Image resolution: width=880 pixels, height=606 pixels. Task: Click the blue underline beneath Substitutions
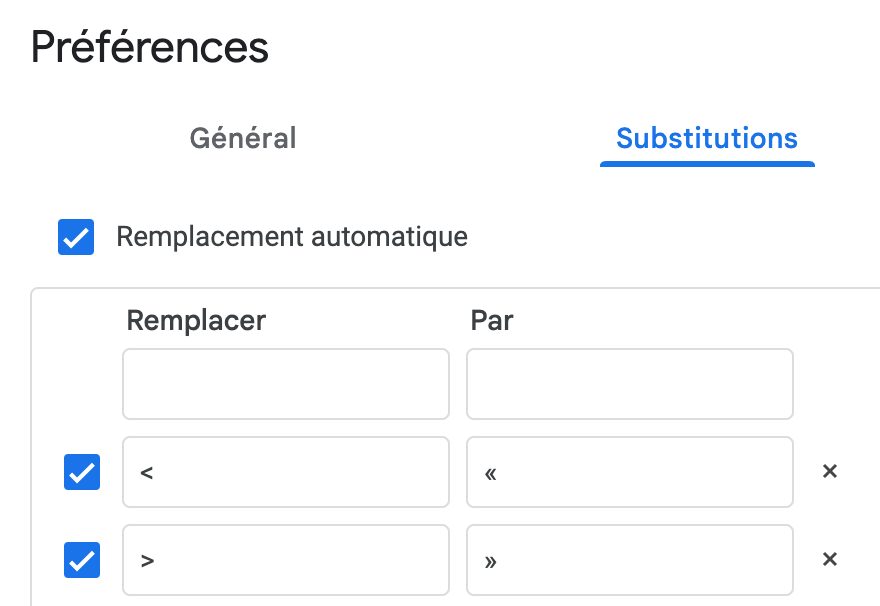click(x=706, y=163)
